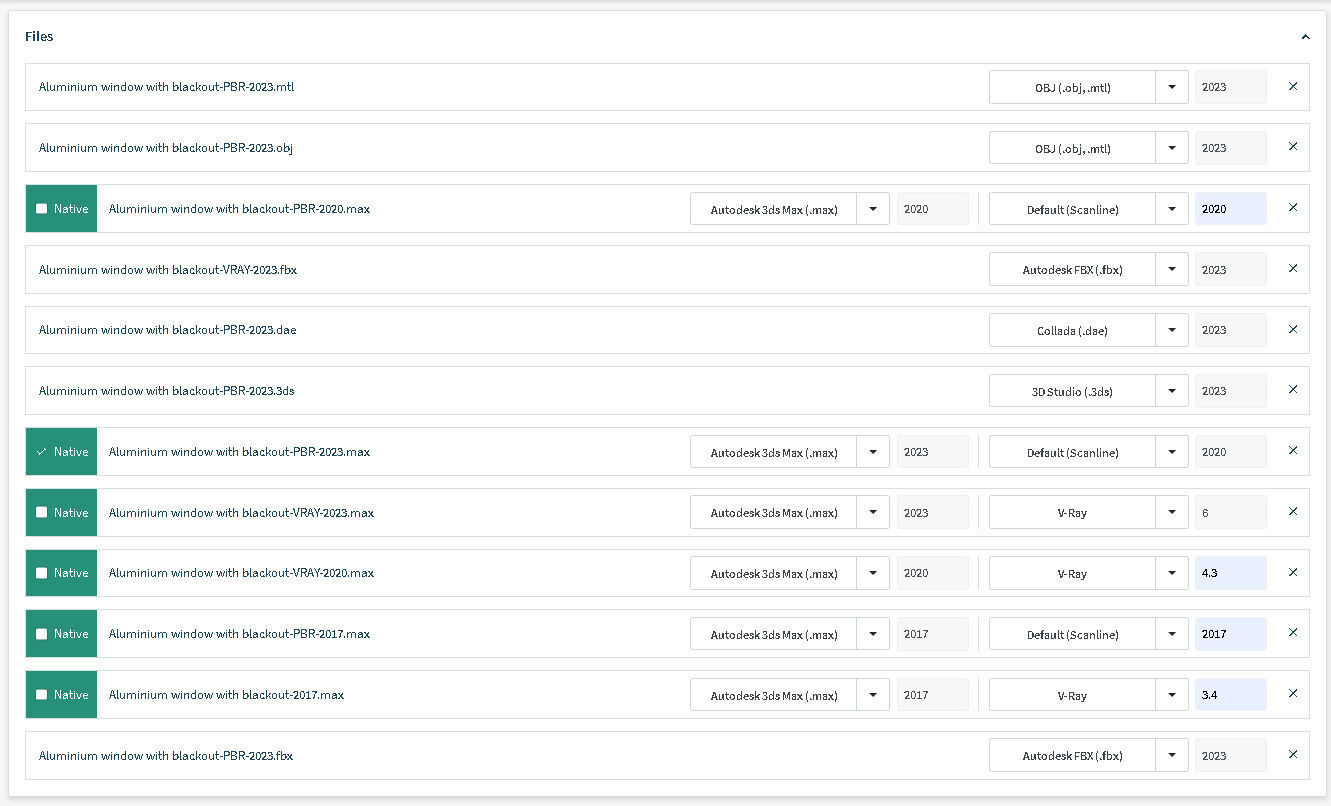Mark blackout-2017.max as Native
This screenshot has height=806, width=1331.
(41, 695)
